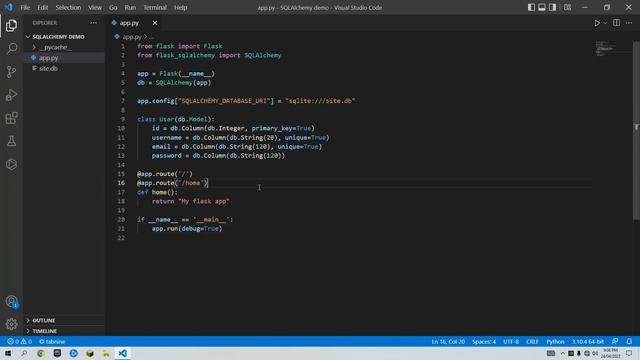
Task: Select language mode Python in status bar
Action: pyautogui.click(x=555, y=342)
